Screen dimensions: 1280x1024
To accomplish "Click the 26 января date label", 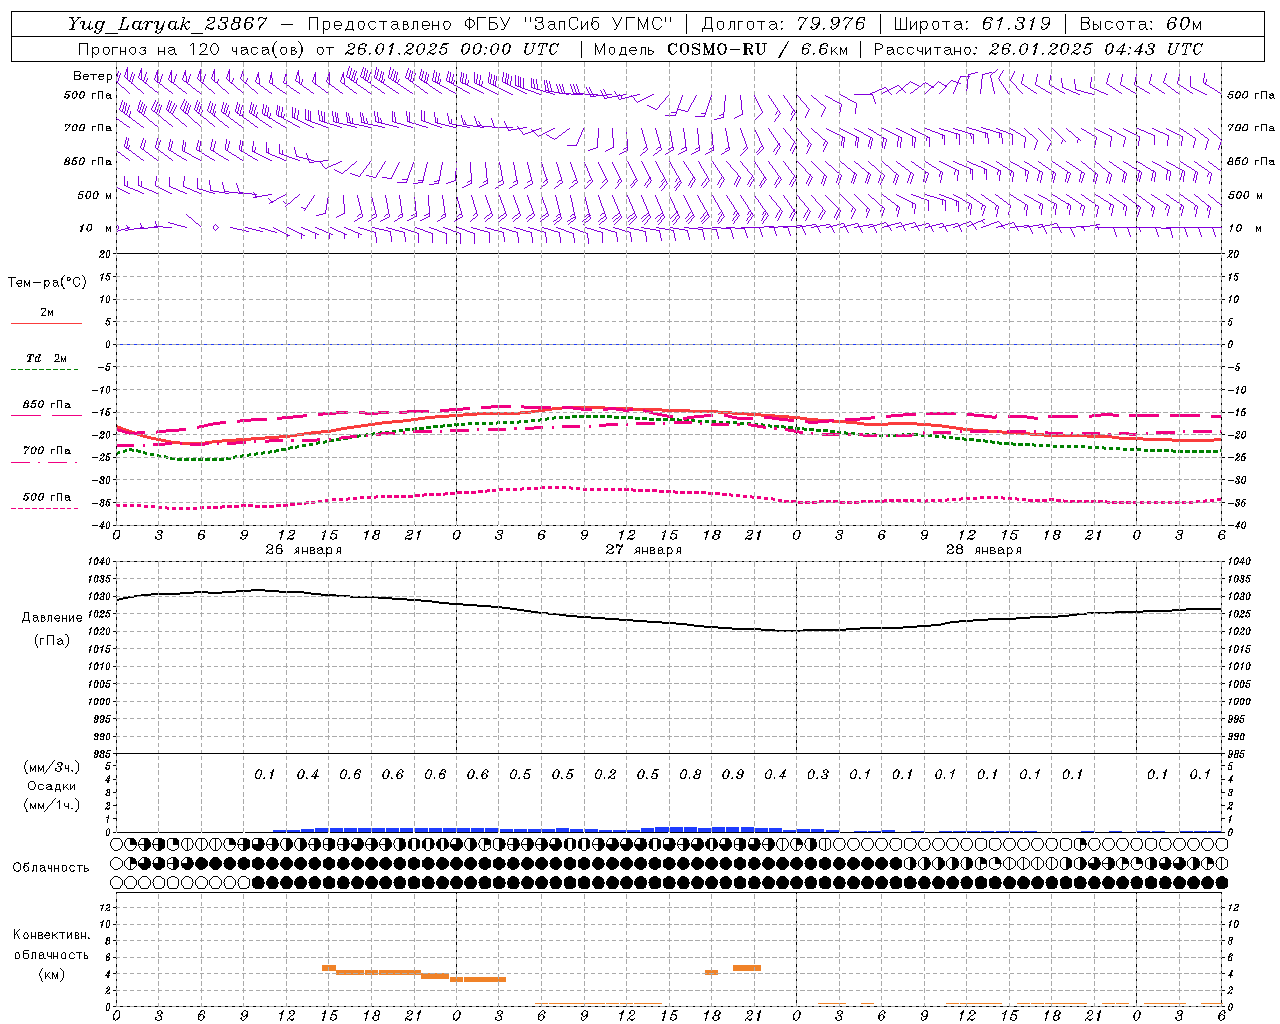I will pos(304,550).
